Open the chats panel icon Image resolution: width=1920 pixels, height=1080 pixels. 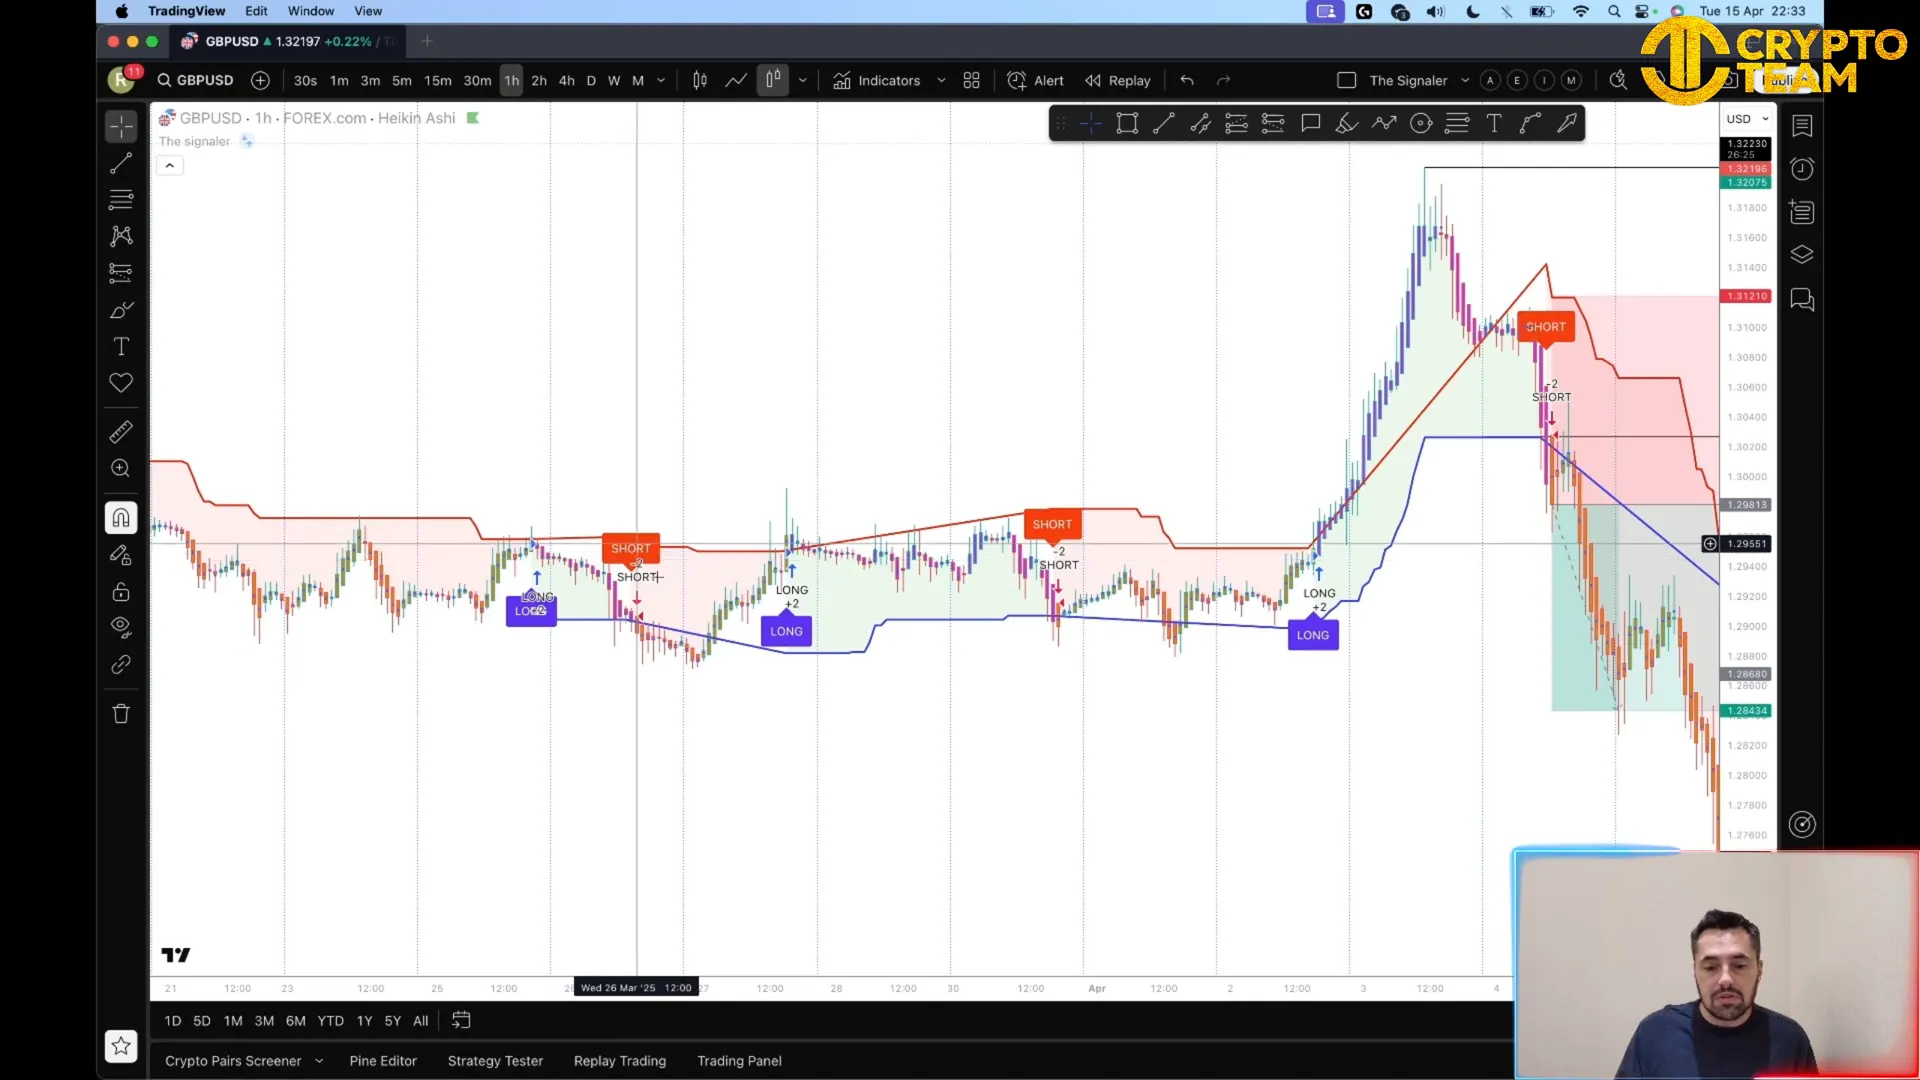1802,299
